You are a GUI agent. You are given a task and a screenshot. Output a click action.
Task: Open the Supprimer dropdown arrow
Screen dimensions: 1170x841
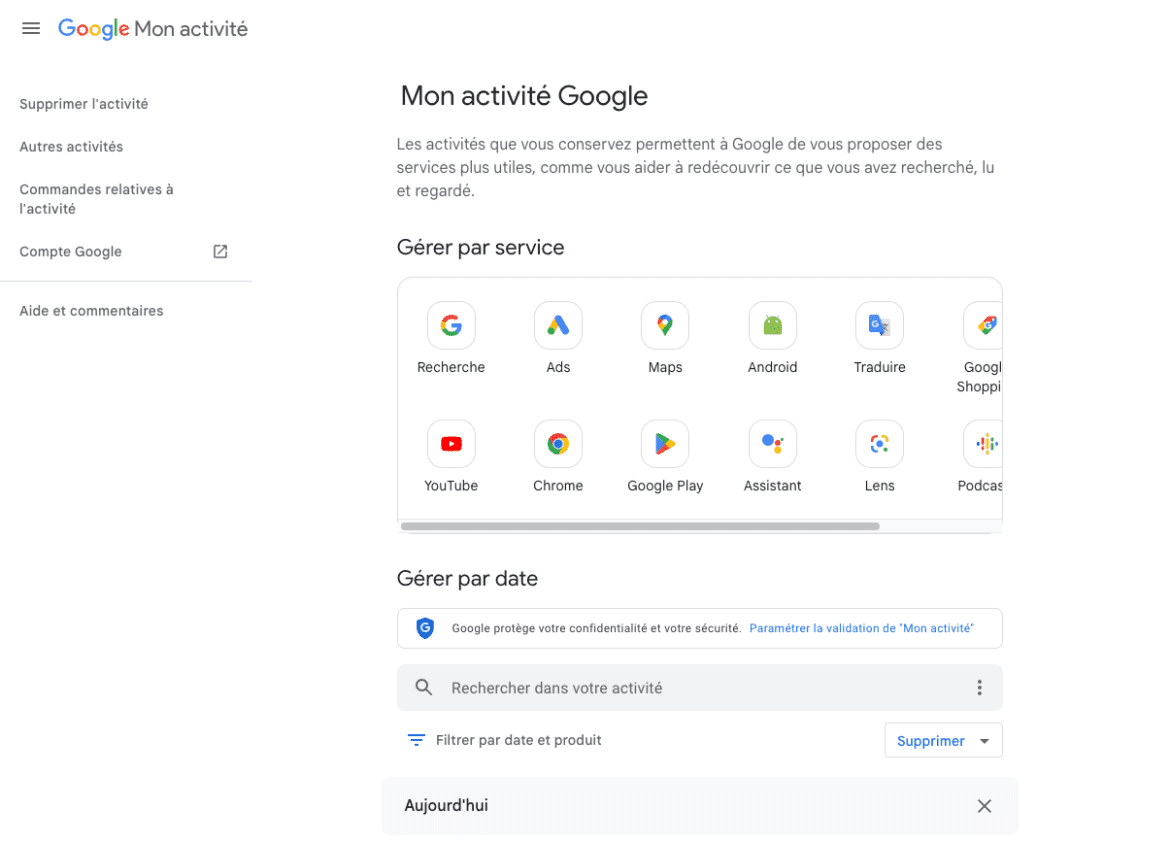point(985,740)
